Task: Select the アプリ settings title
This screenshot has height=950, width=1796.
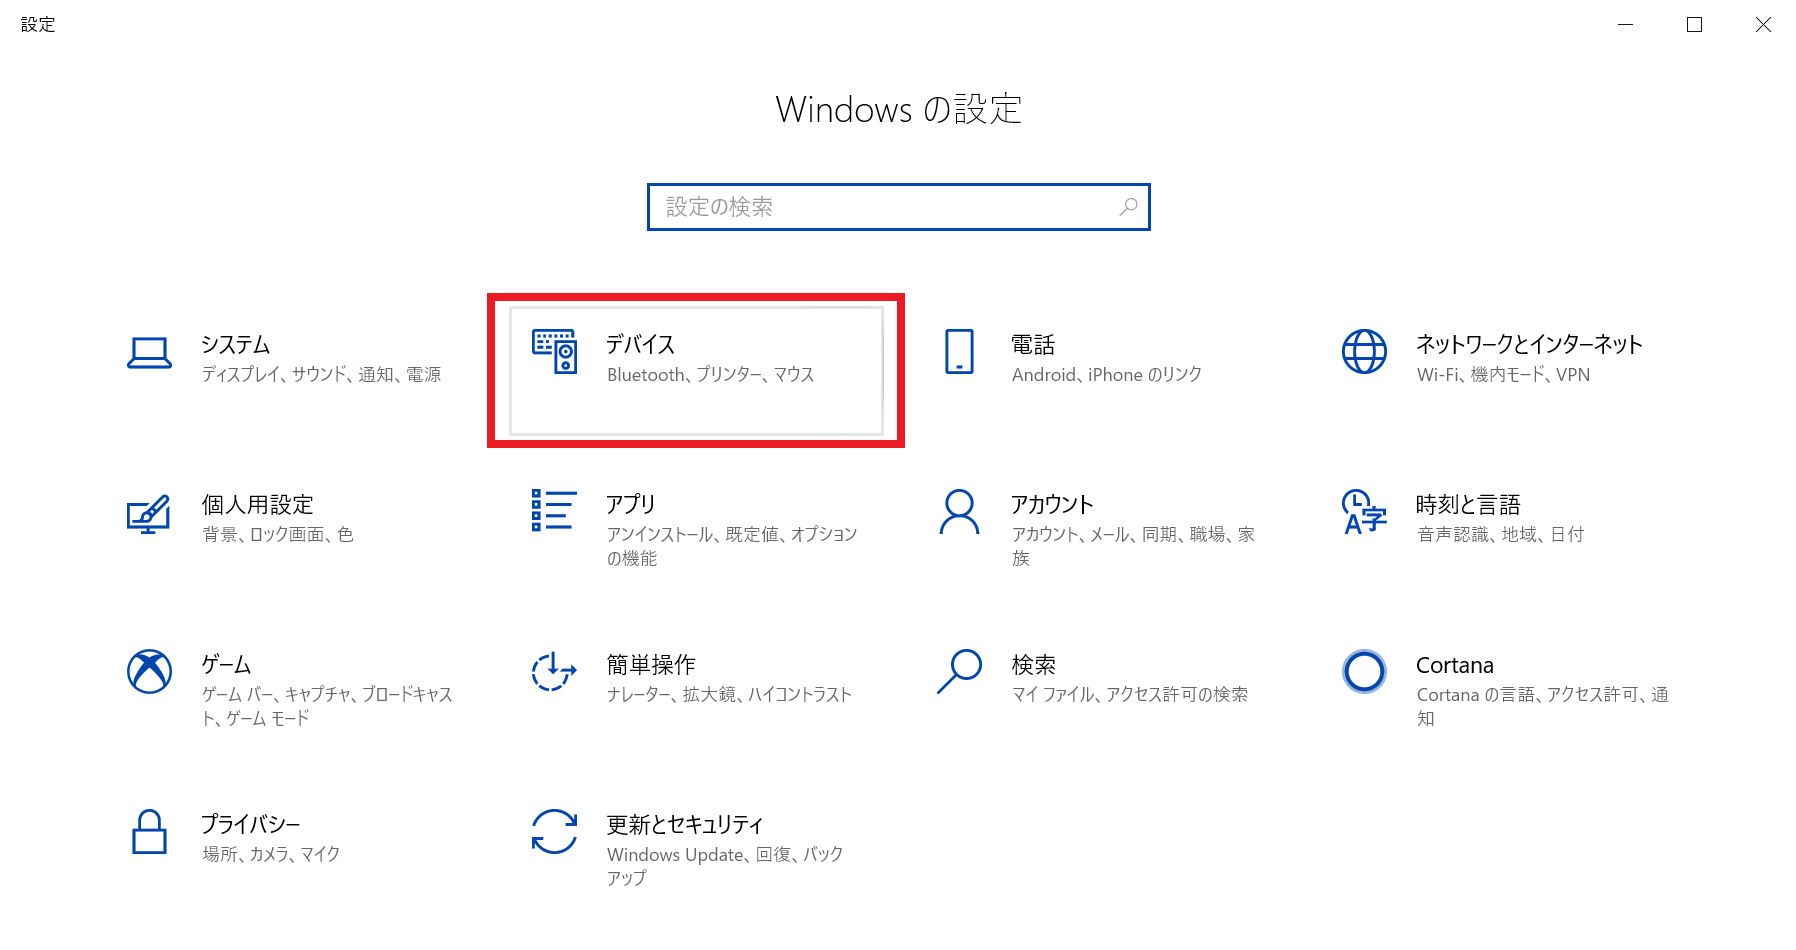Action: (x=631, y=505)
